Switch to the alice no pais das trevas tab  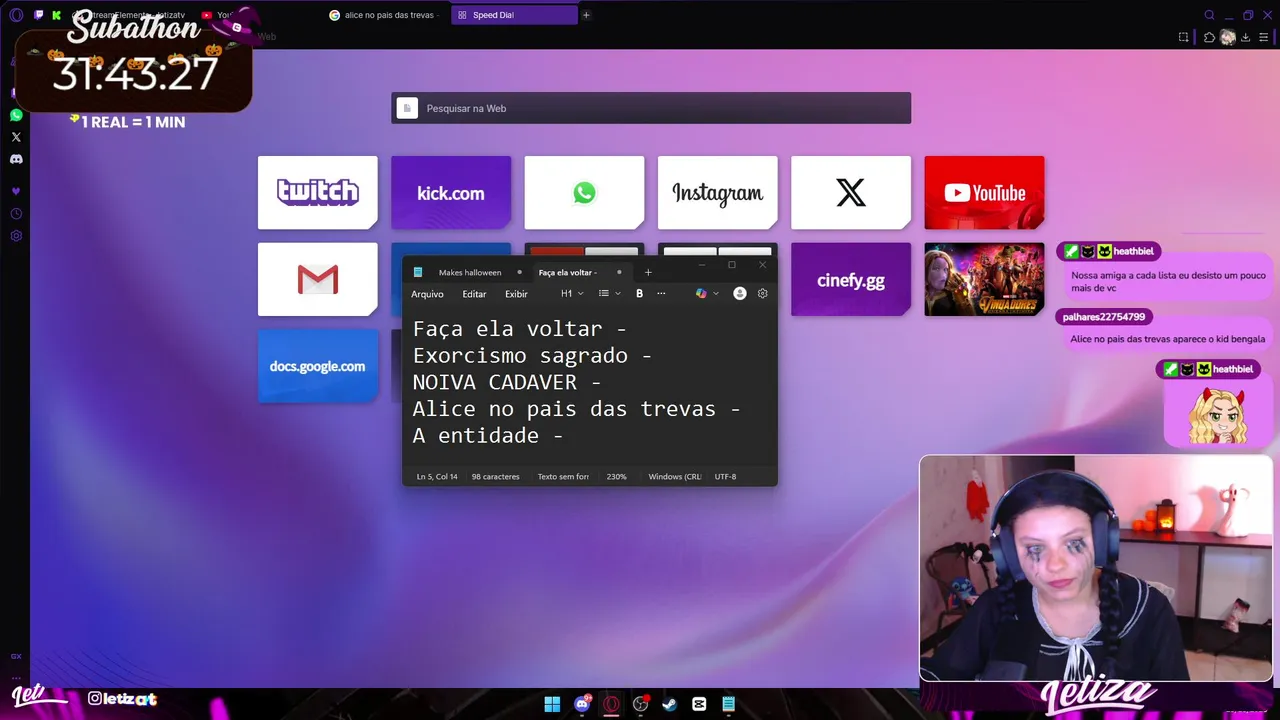[x=386, y=15]
